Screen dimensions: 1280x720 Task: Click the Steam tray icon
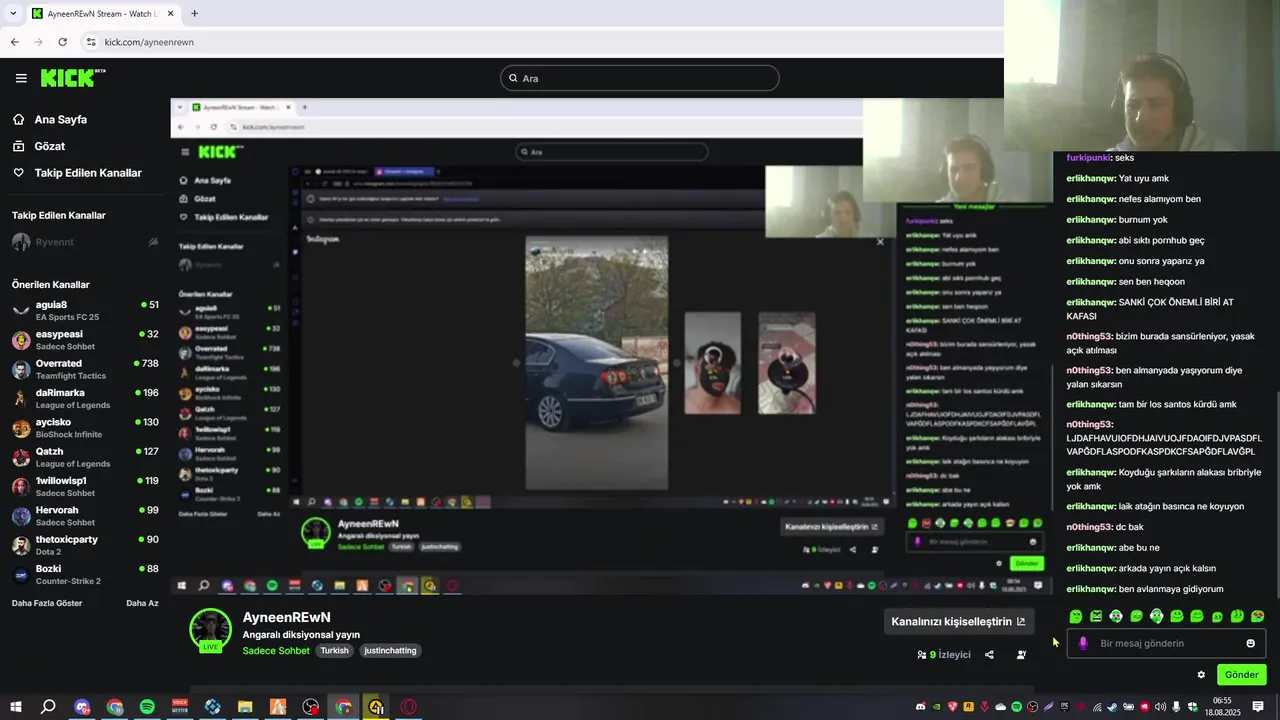click(1112, 707)
